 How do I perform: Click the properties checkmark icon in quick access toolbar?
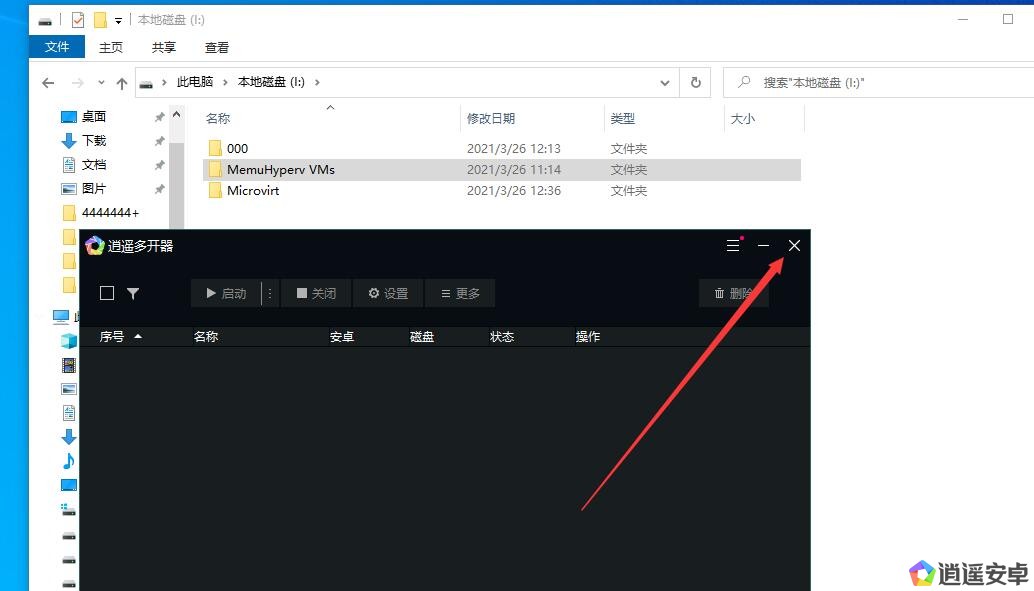point(78,20)
